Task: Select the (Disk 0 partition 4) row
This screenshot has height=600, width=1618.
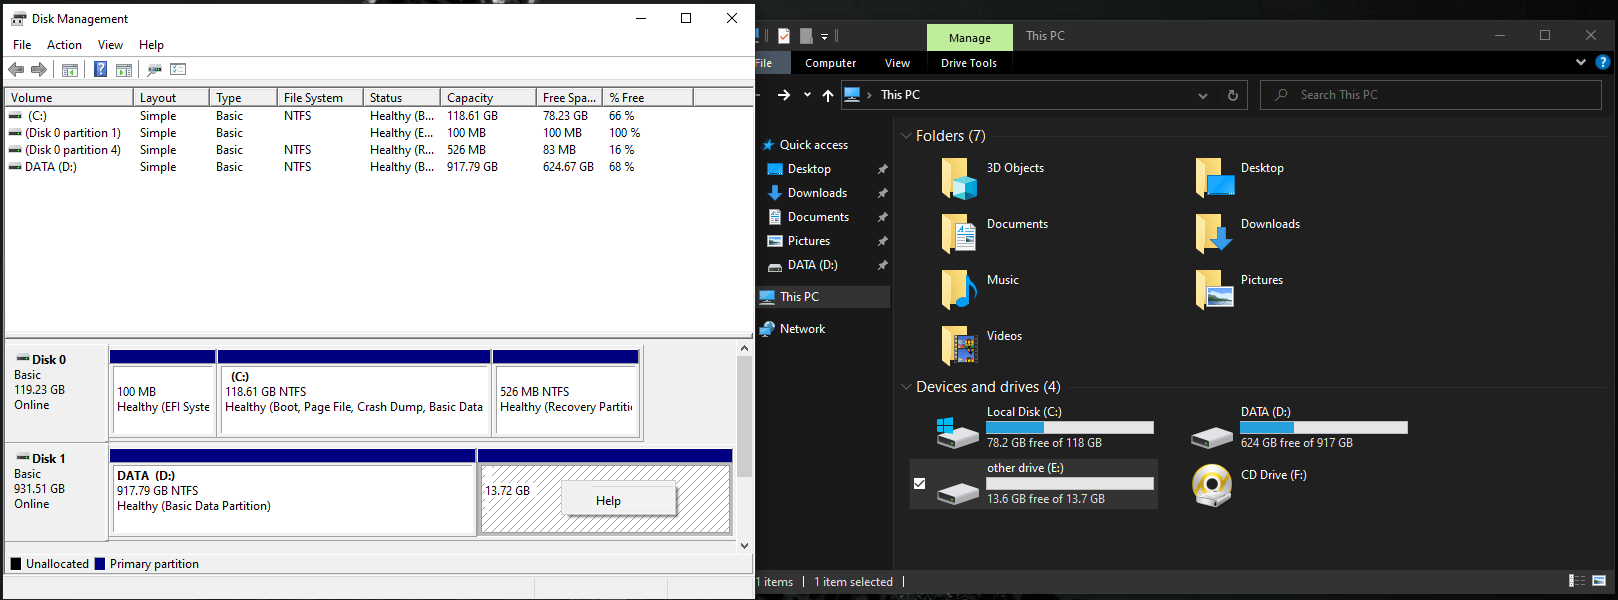Action: pyautogui.click(x=380, y=150)
